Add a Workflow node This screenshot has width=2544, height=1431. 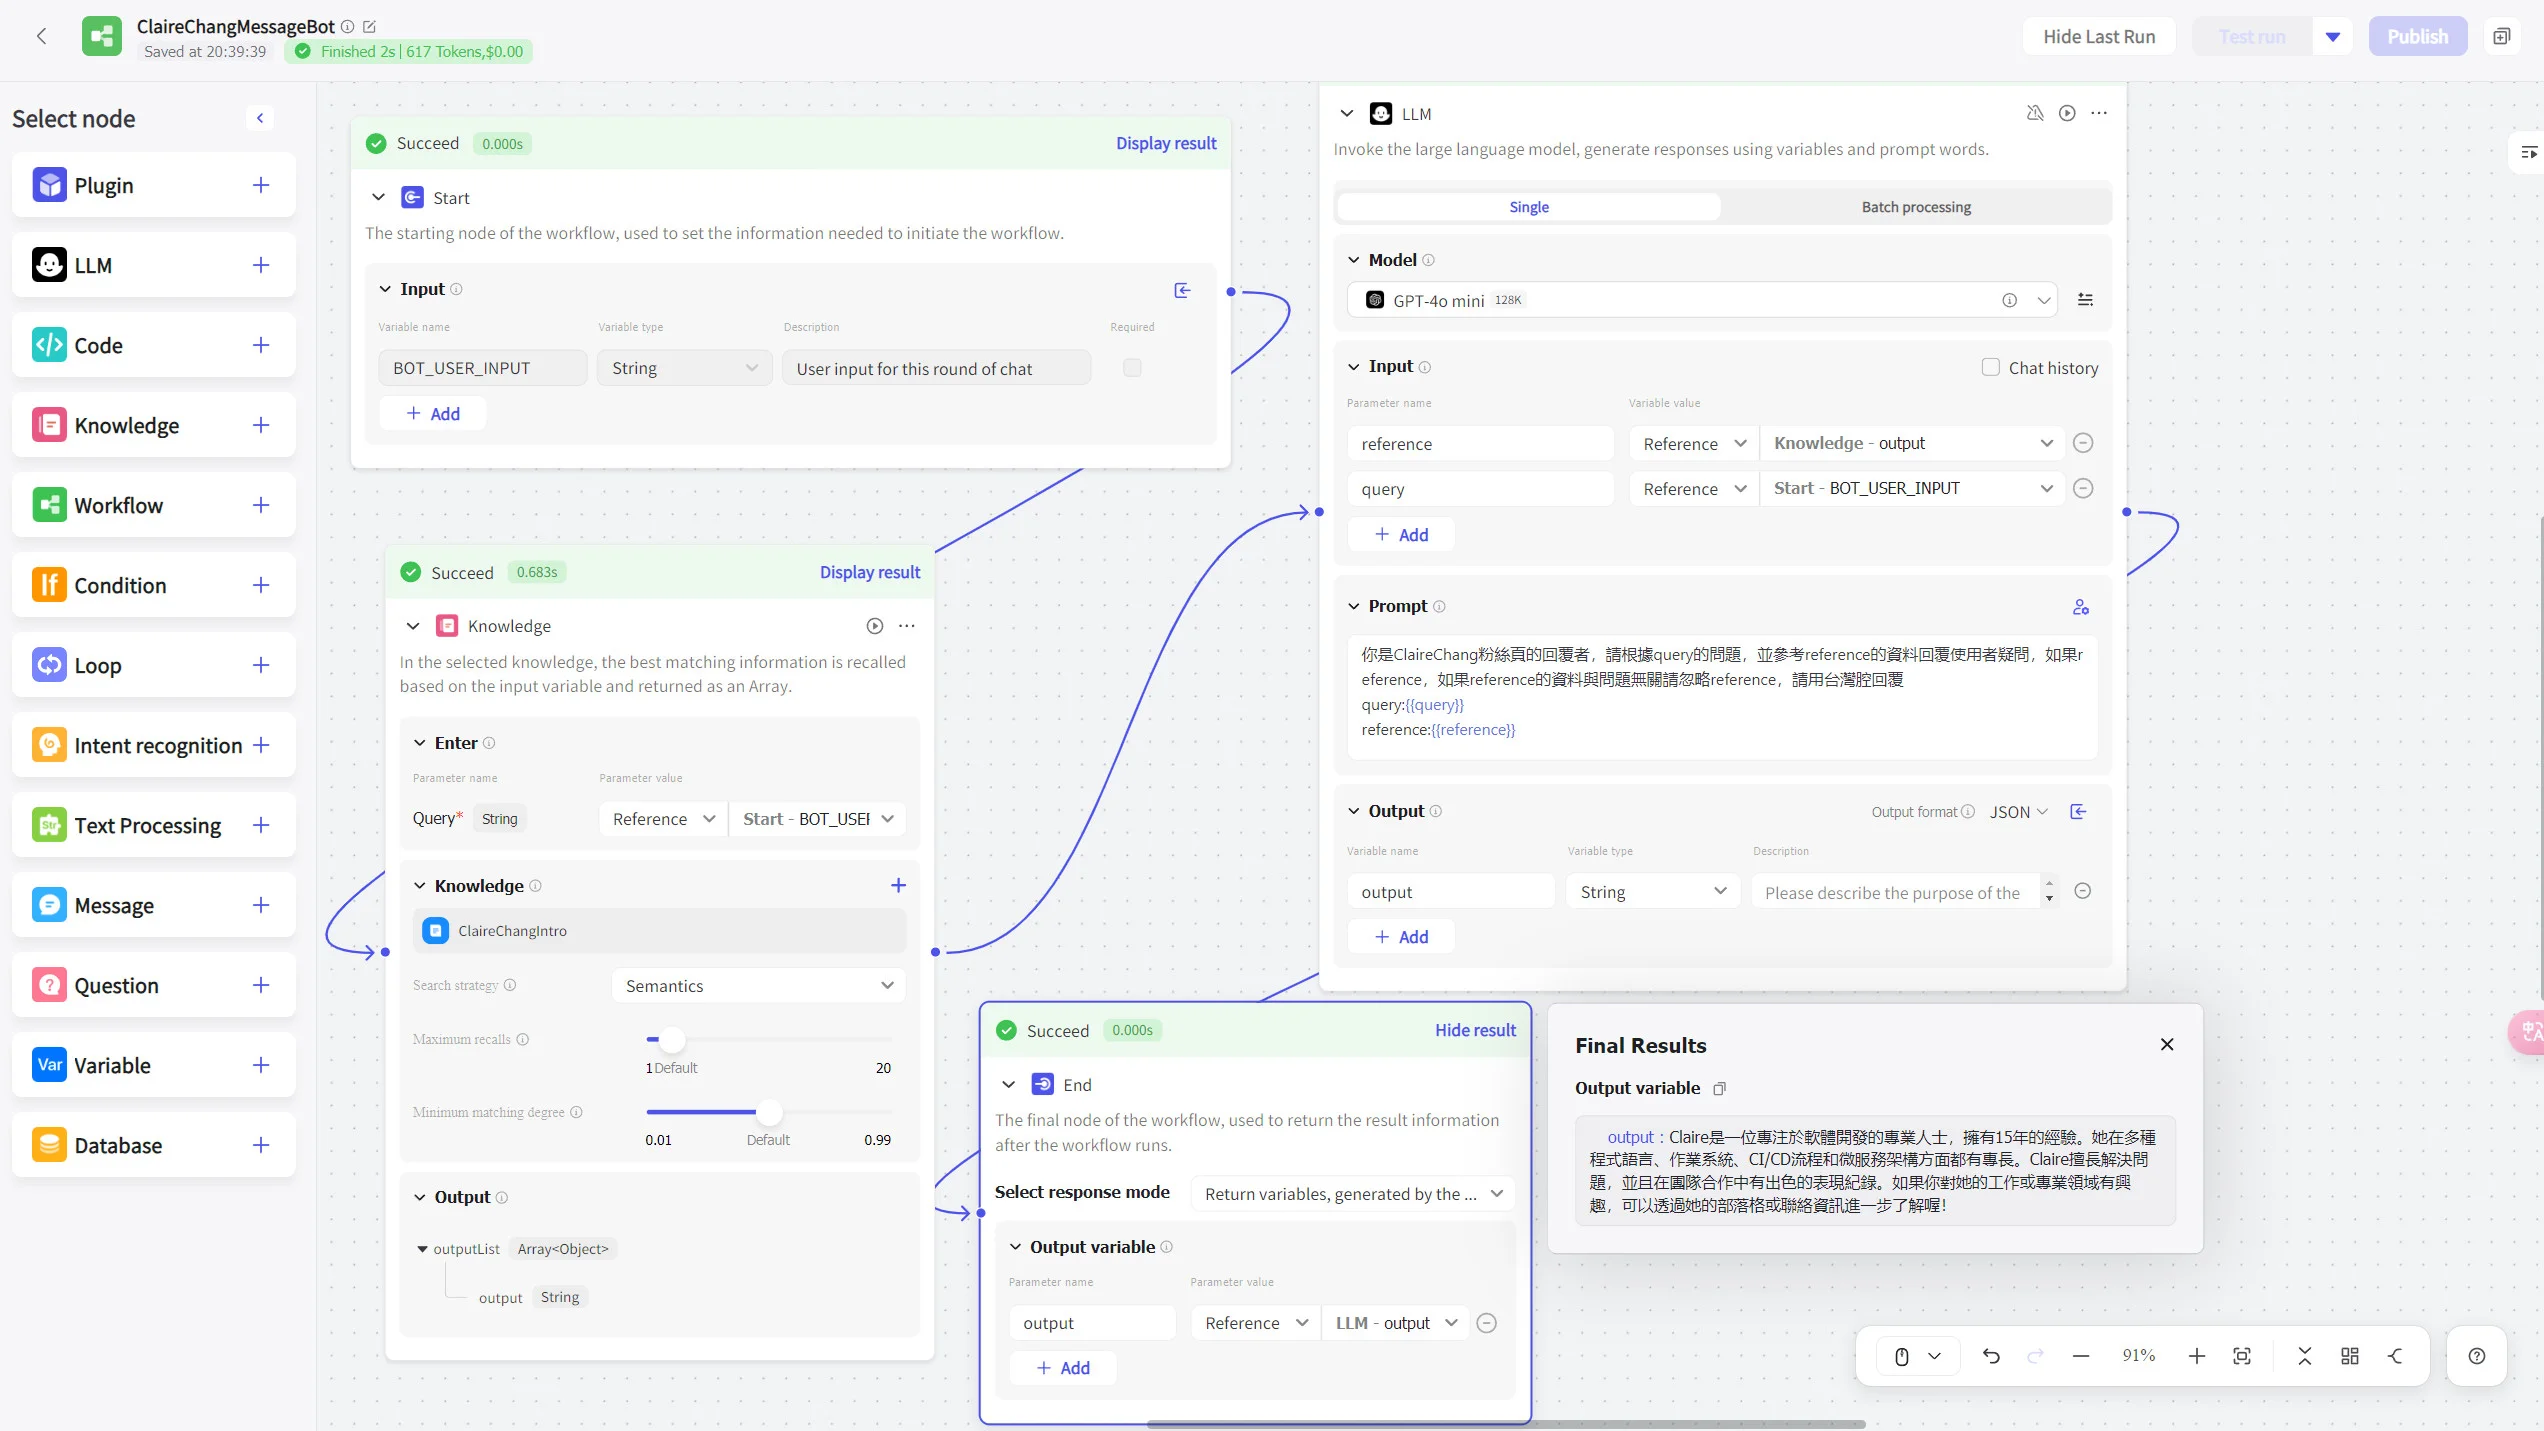(261, 505)
